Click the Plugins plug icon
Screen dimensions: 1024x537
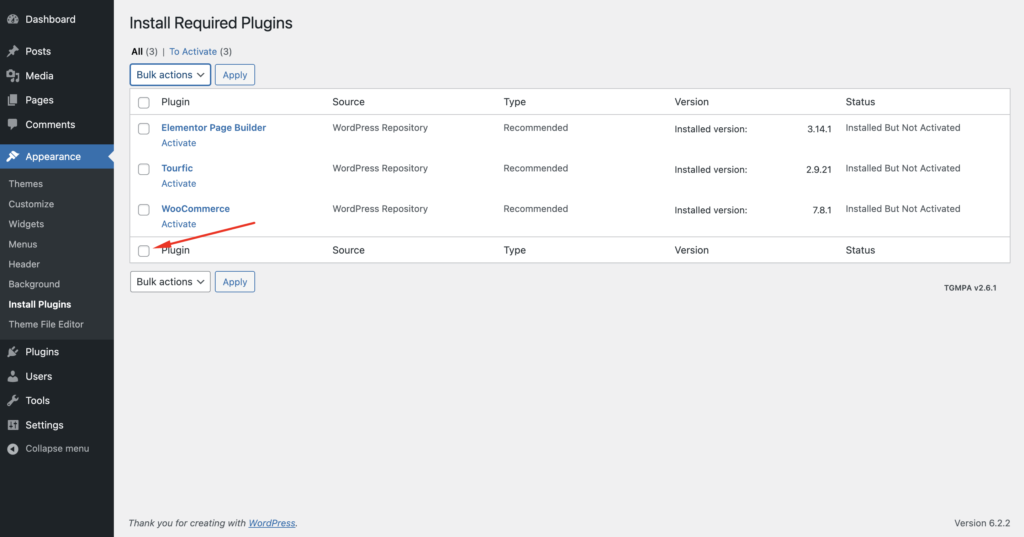coord(12,351)
